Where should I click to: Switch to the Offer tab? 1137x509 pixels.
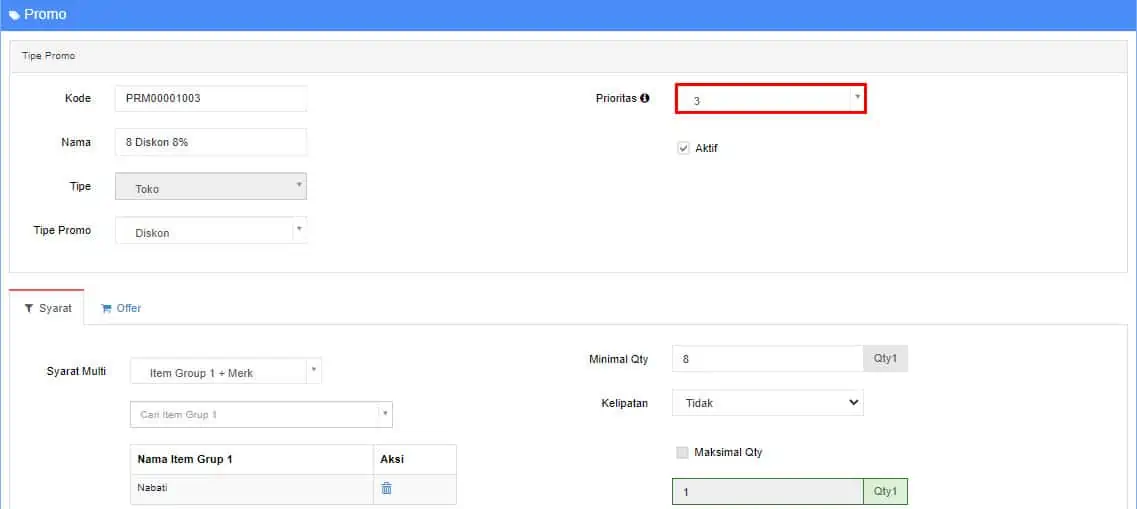120,308
